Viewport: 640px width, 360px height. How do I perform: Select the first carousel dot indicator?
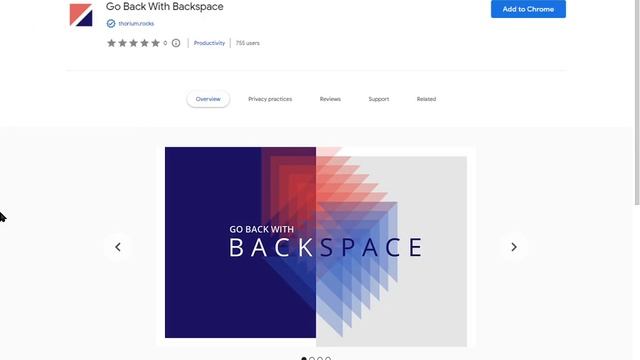304,359
